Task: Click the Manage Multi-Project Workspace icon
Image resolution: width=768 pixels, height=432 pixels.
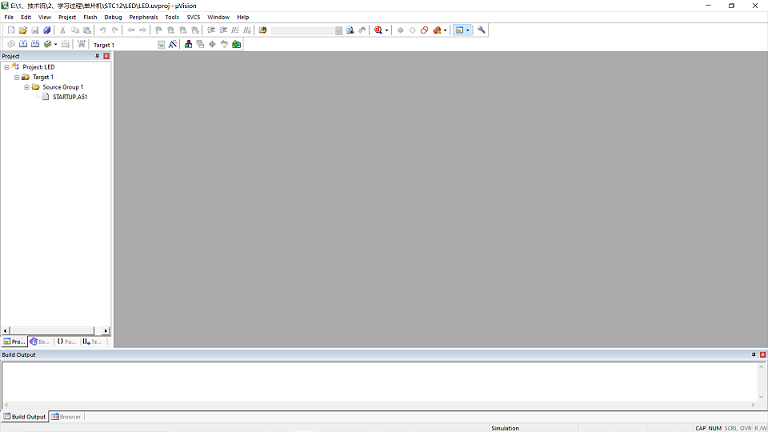Action: click(x=200, y=44)
